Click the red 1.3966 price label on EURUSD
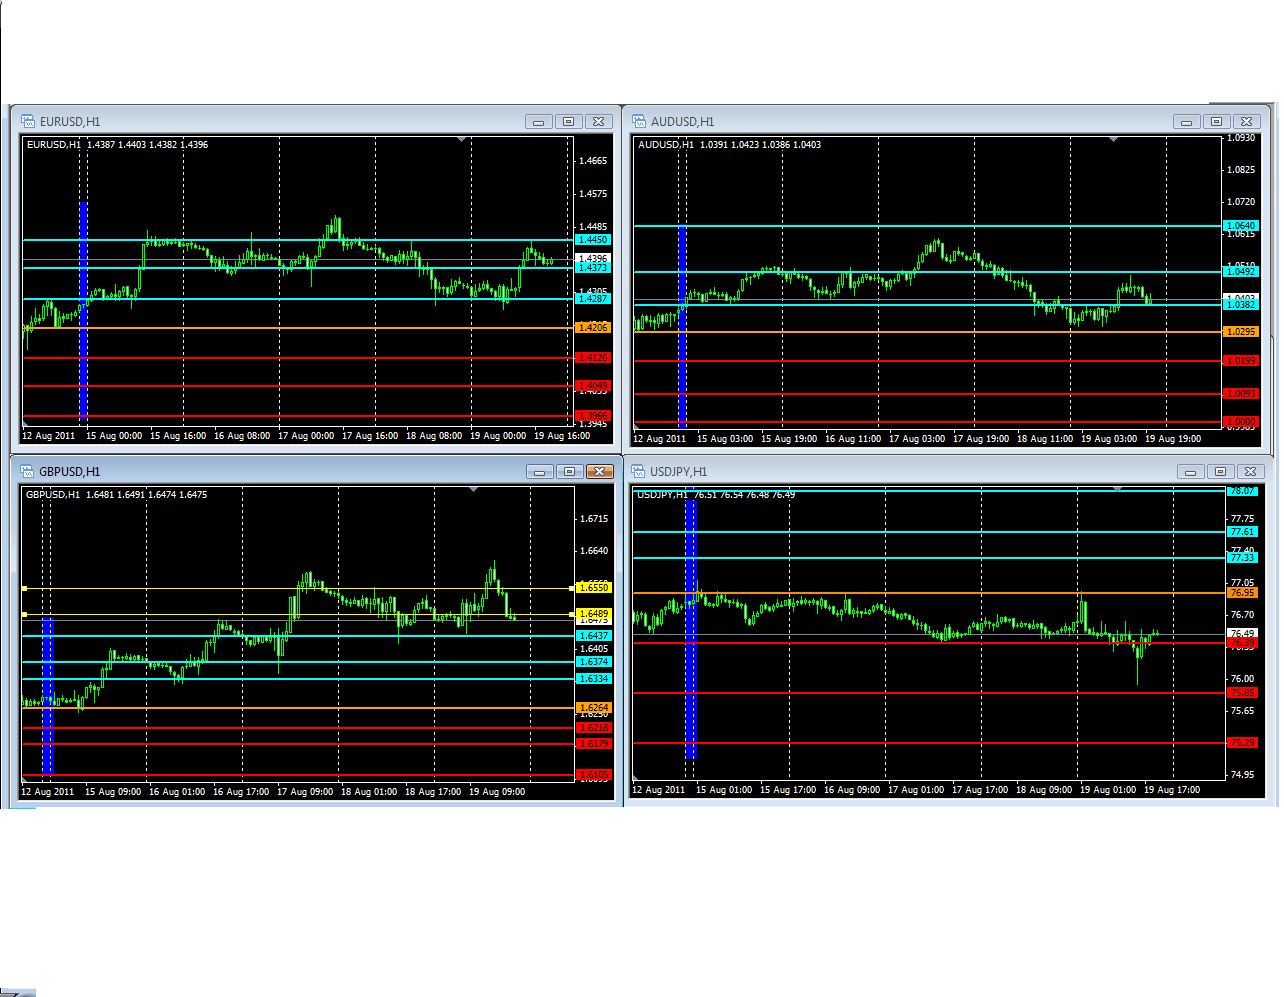 (593, 416)
